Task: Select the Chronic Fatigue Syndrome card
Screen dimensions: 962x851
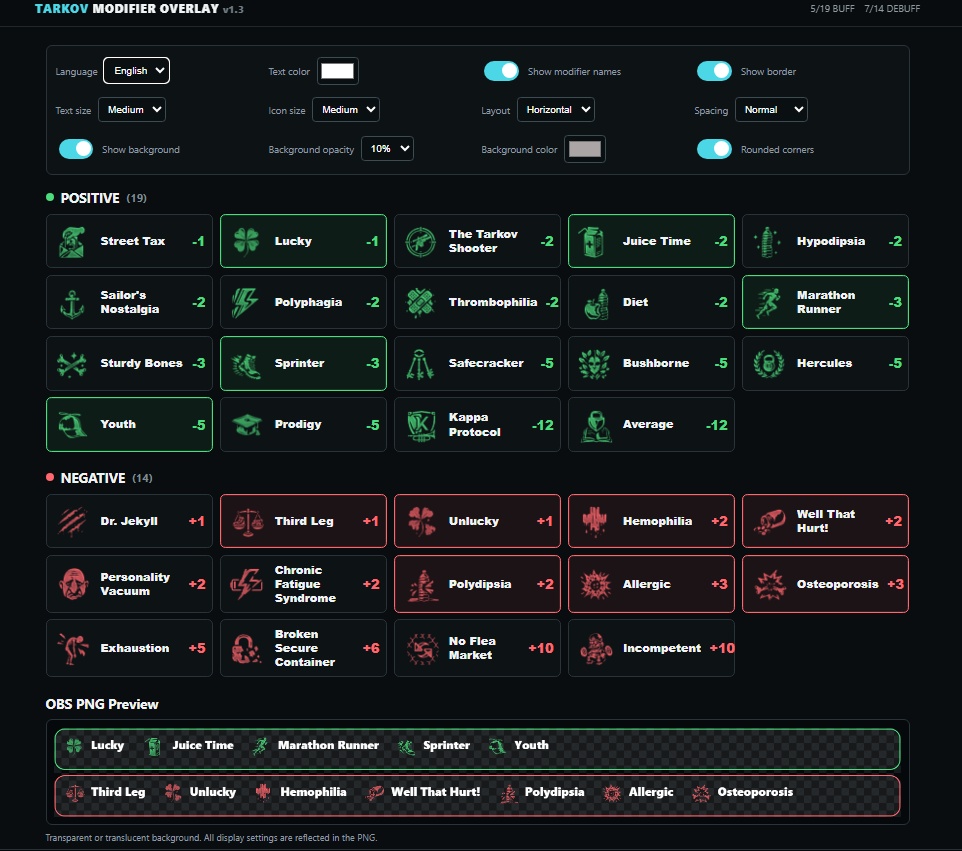Action: click(303, 584)
